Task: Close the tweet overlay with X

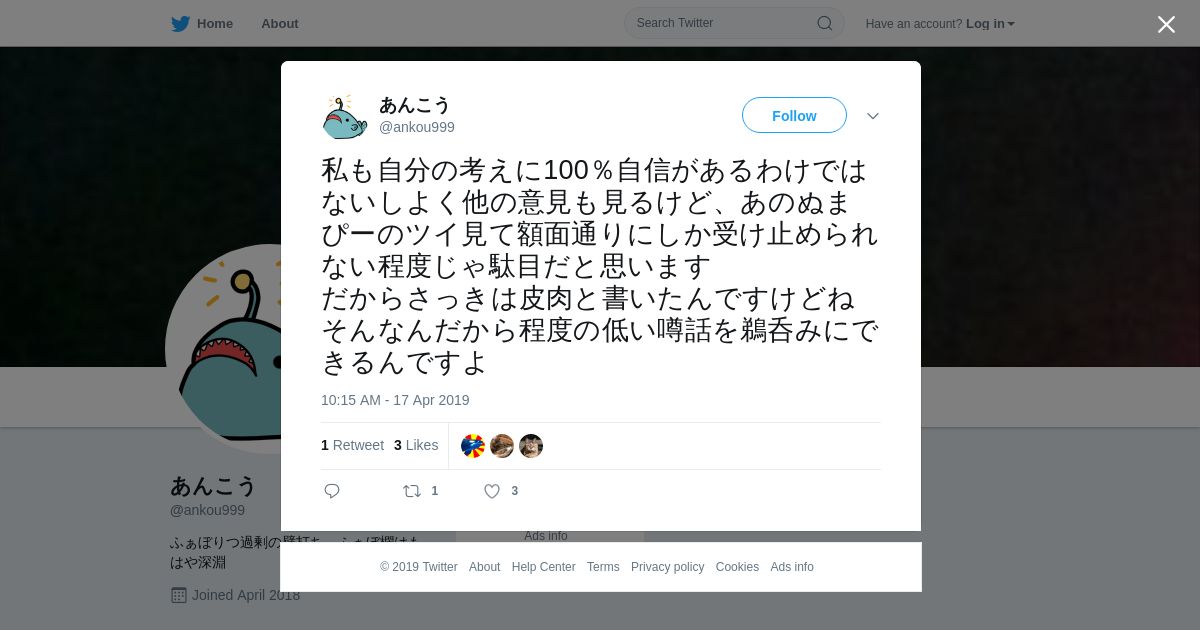Action: point(1166,24)
